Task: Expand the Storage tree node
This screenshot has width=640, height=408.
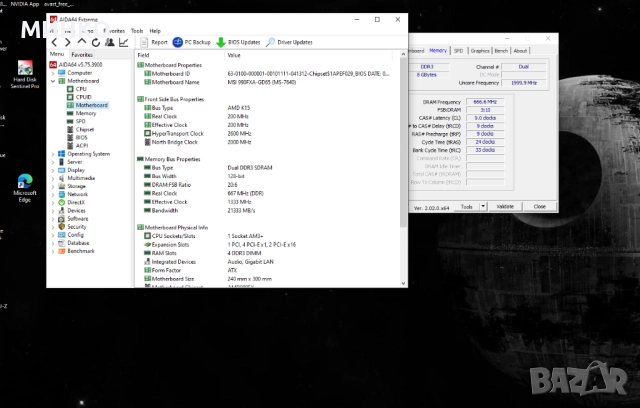Action: tap(53, 186)
